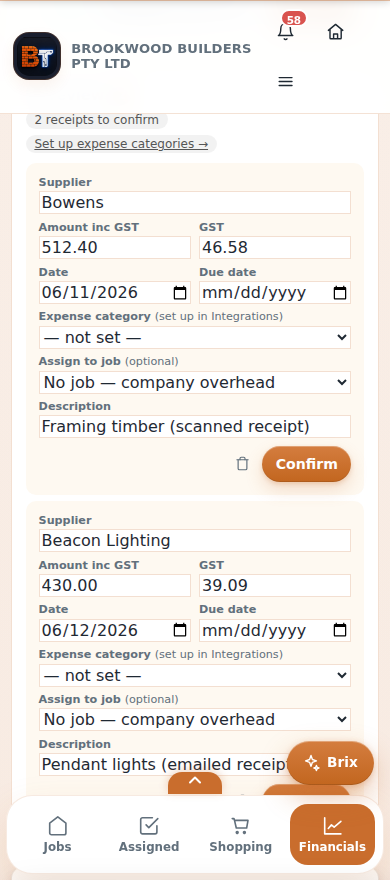
Task: Open the Shopping tab
Action: point(240,834)
